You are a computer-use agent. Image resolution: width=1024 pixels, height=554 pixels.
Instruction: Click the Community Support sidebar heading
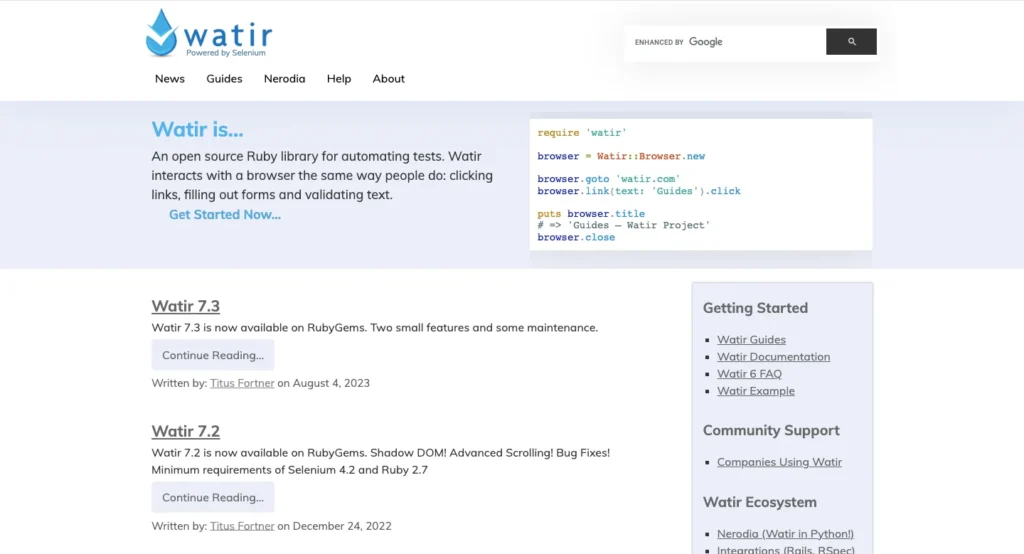point(771,431)
